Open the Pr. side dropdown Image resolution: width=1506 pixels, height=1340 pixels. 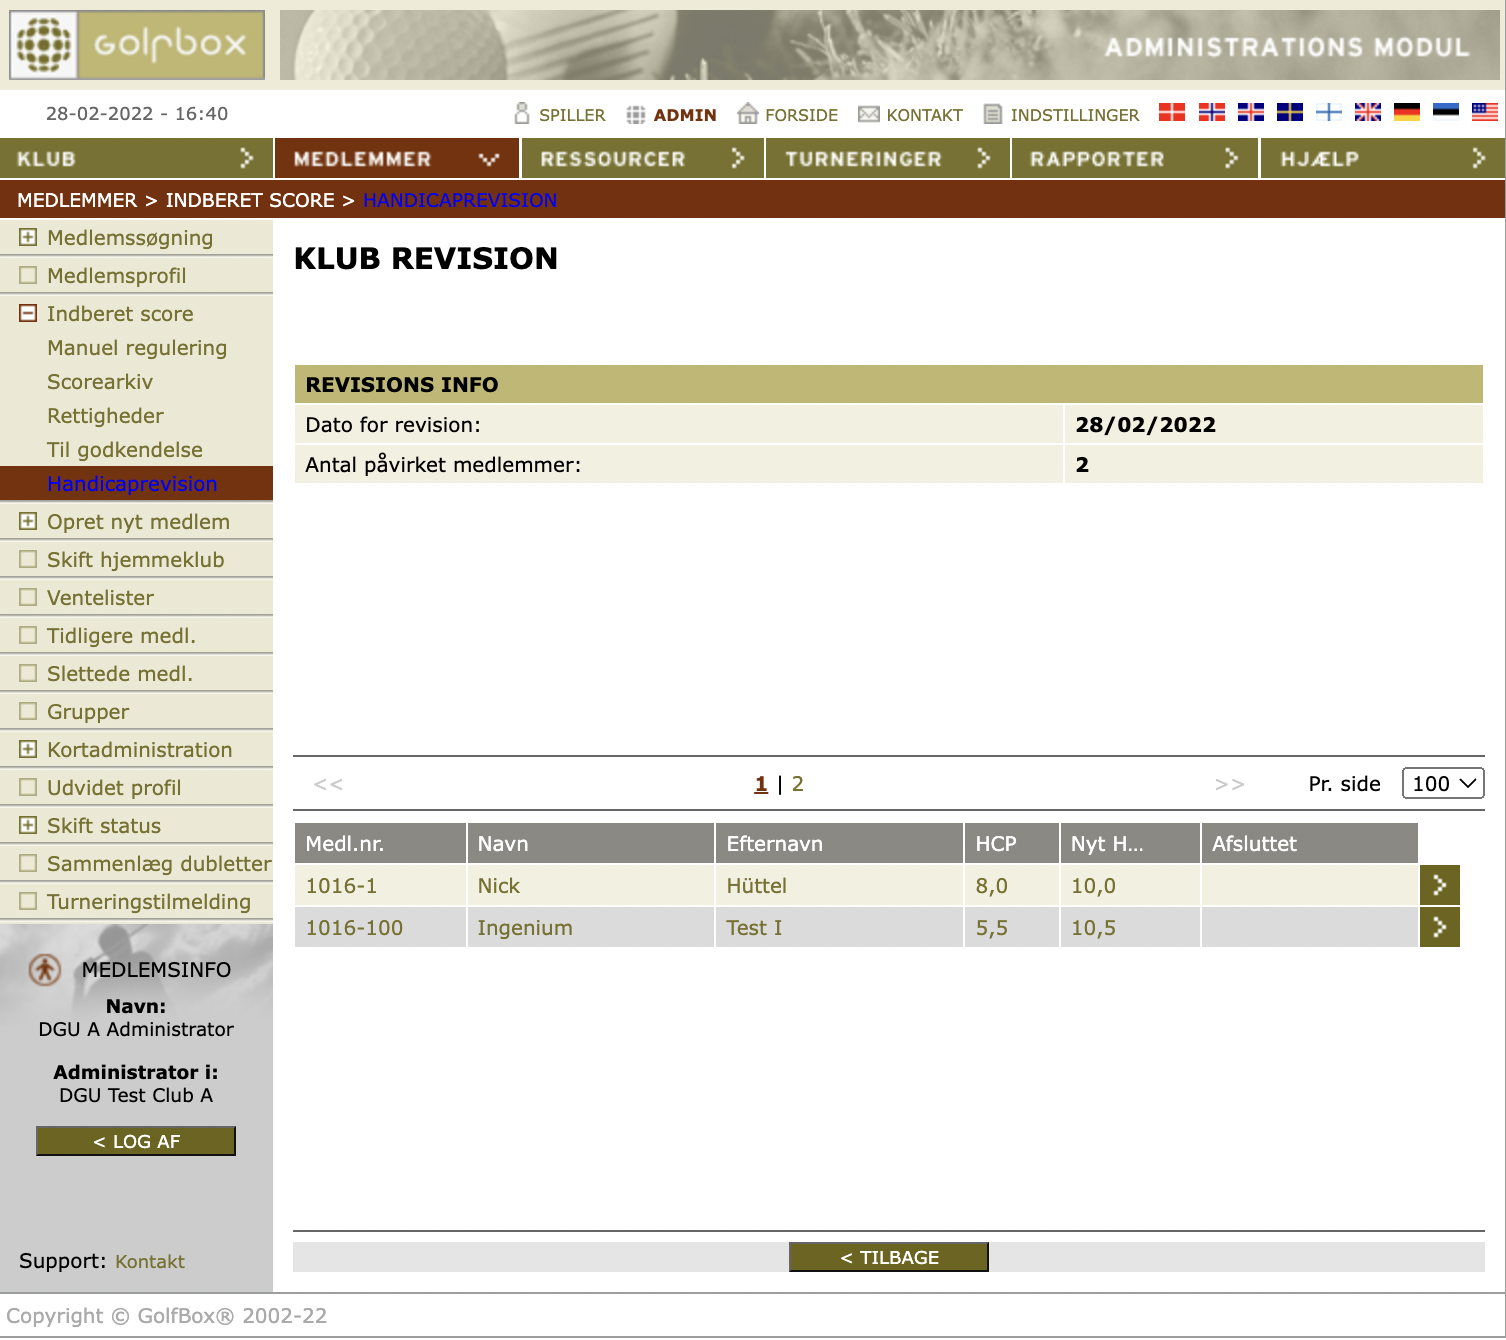[1442, 784]
